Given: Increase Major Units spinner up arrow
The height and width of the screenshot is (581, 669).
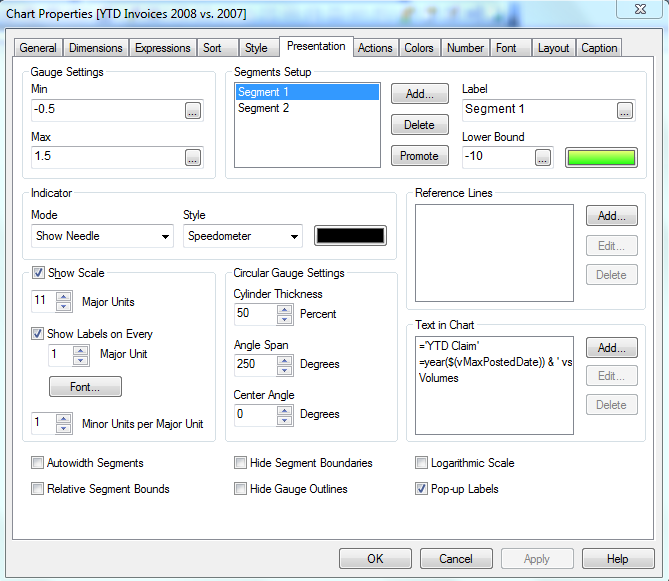Looking at the screenshot, I should (64, 297).
